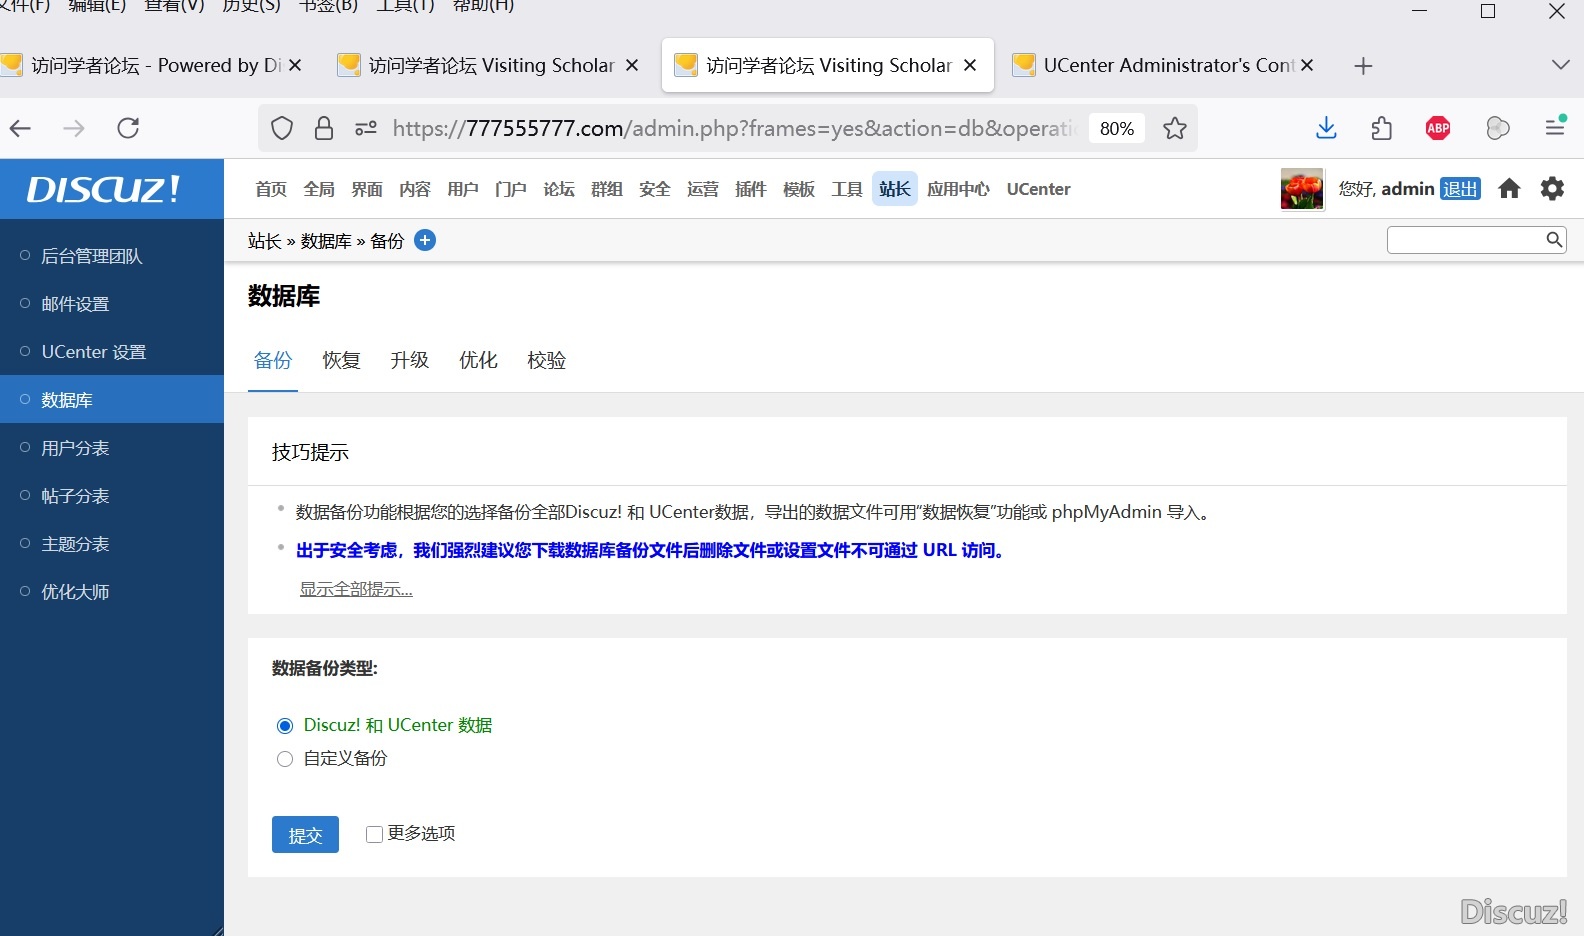This screenshot has height=936, width=1584.
Task: Click the 退出 logout link
Action: (x=1460, y=189)
